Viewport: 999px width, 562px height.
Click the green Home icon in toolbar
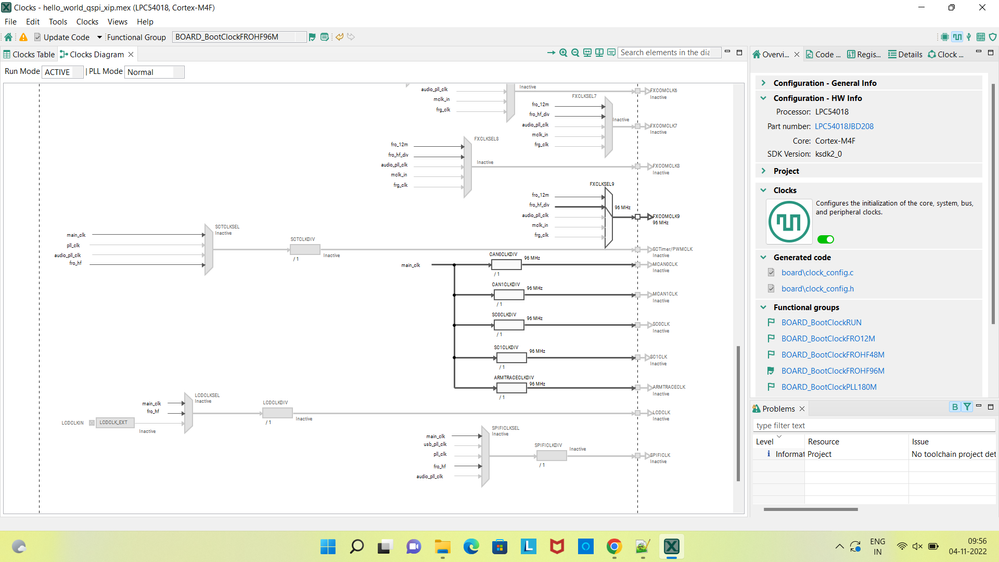coord(8,37)
